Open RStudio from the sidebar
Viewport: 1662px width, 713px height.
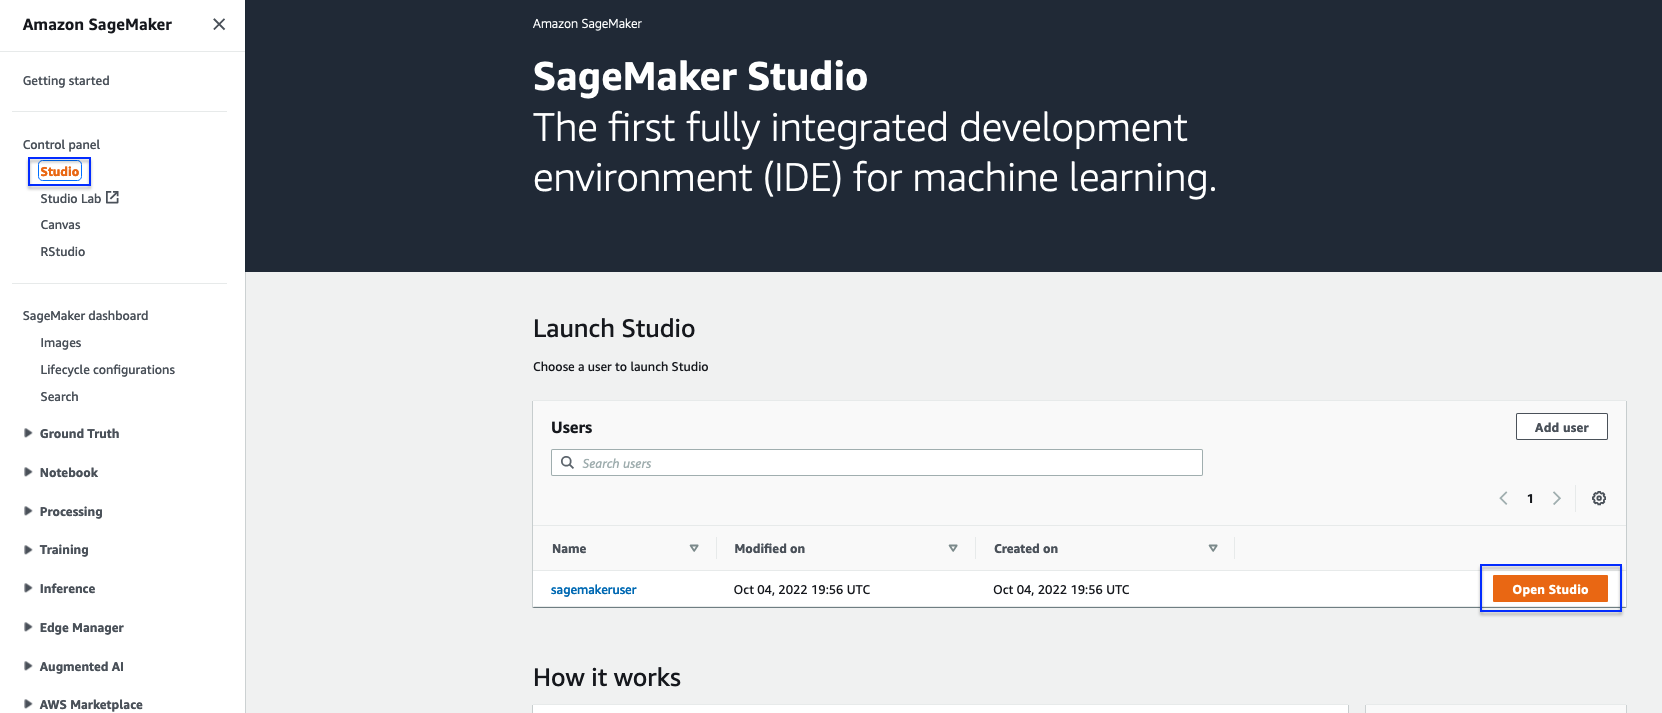[63, 252]
